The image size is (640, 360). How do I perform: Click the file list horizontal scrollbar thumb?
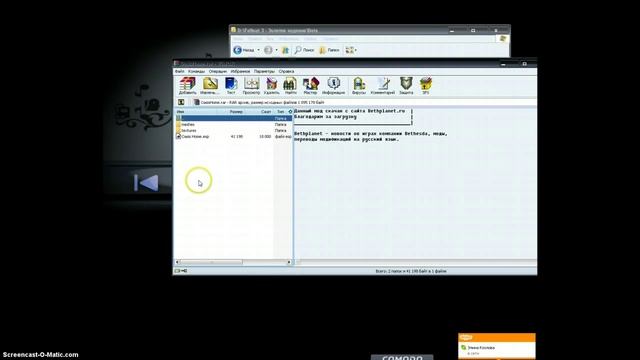coord(211,262)
